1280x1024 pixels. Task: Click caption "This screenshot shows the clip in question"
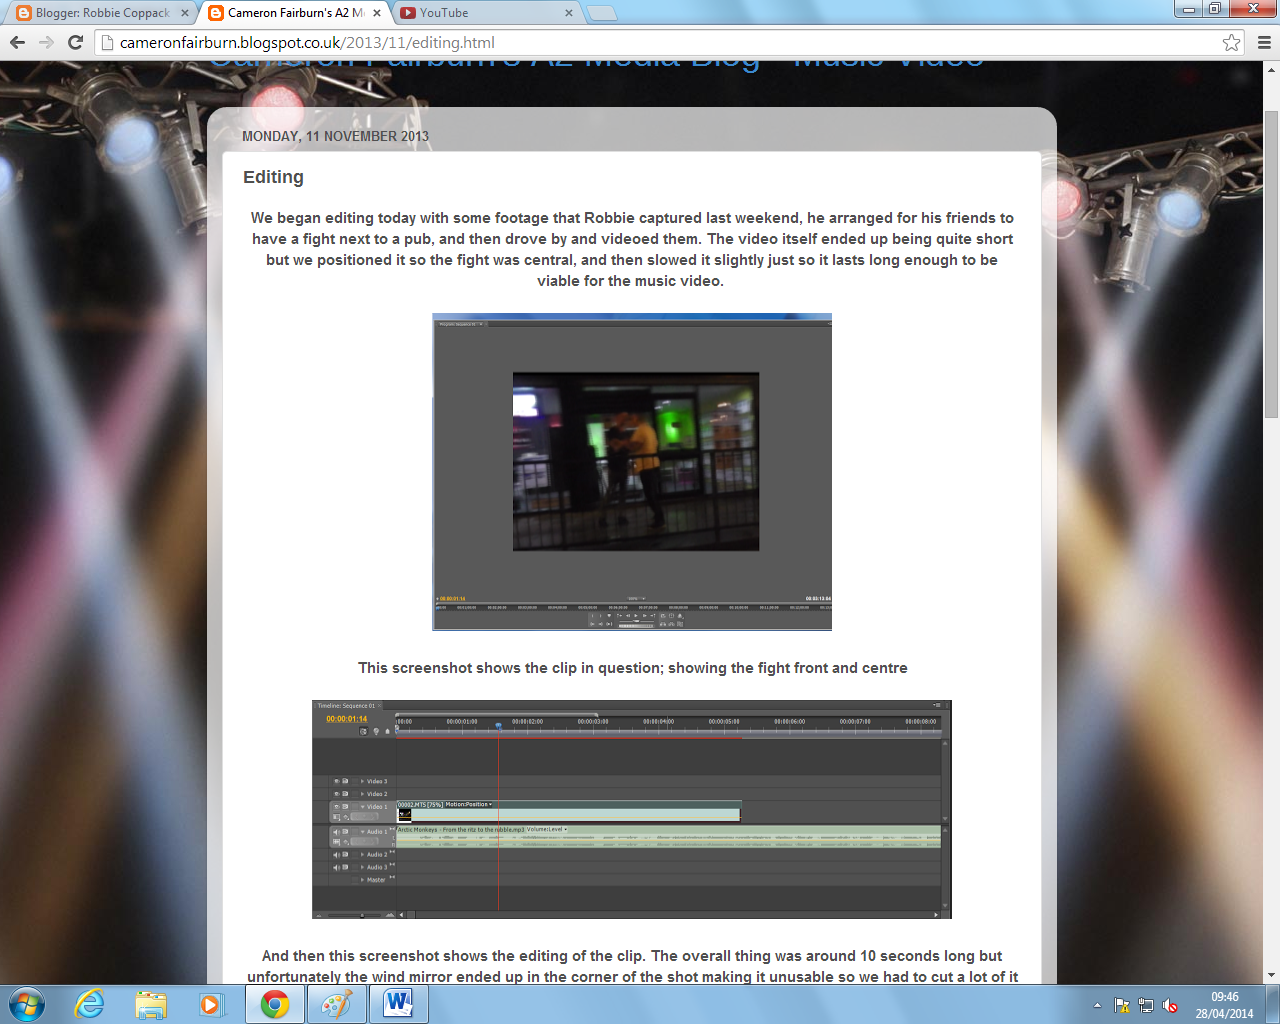coord(633,668)
